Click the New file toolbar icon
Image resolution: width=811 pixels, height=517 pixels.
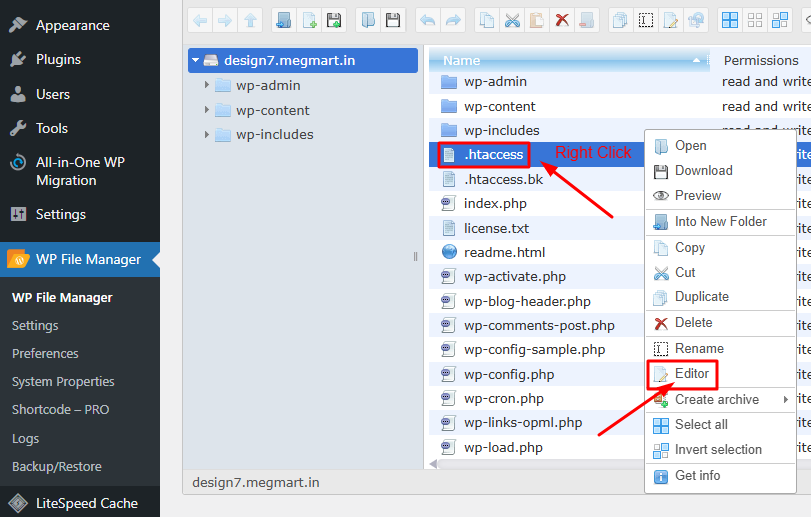[x=309, y=20]
